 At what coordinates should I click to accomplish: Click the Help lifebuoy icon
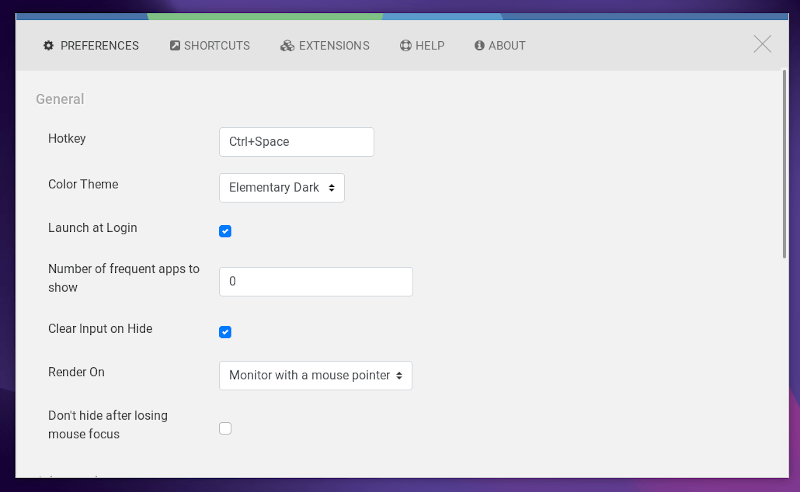click(406, 46)
